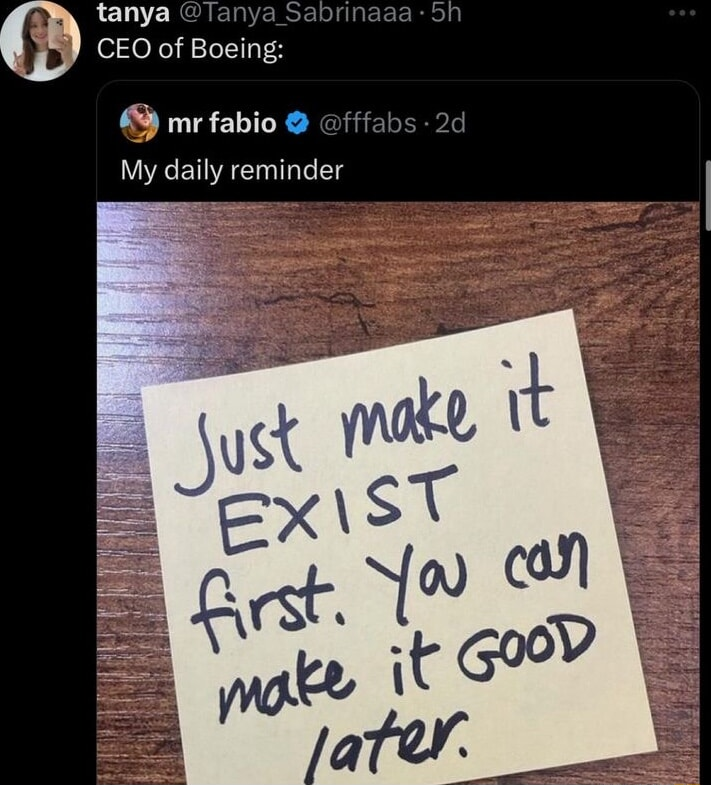711x785 pixels.
Task: Visit the @fffabs handle
Action: pyautogui.click(x=368, y=123)
